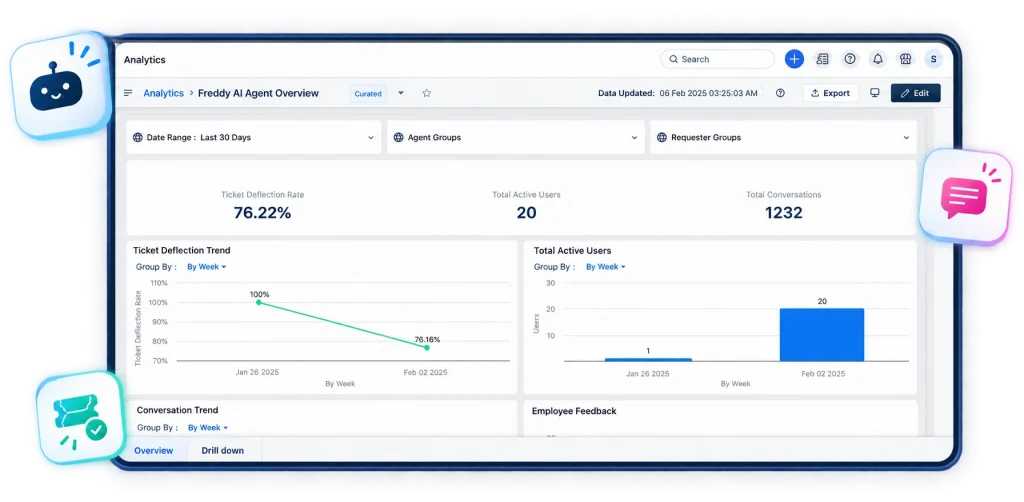The image size is (1024, 502).
Task: Click the globe icon in Agent Groups filter
Action: point(398,138)
